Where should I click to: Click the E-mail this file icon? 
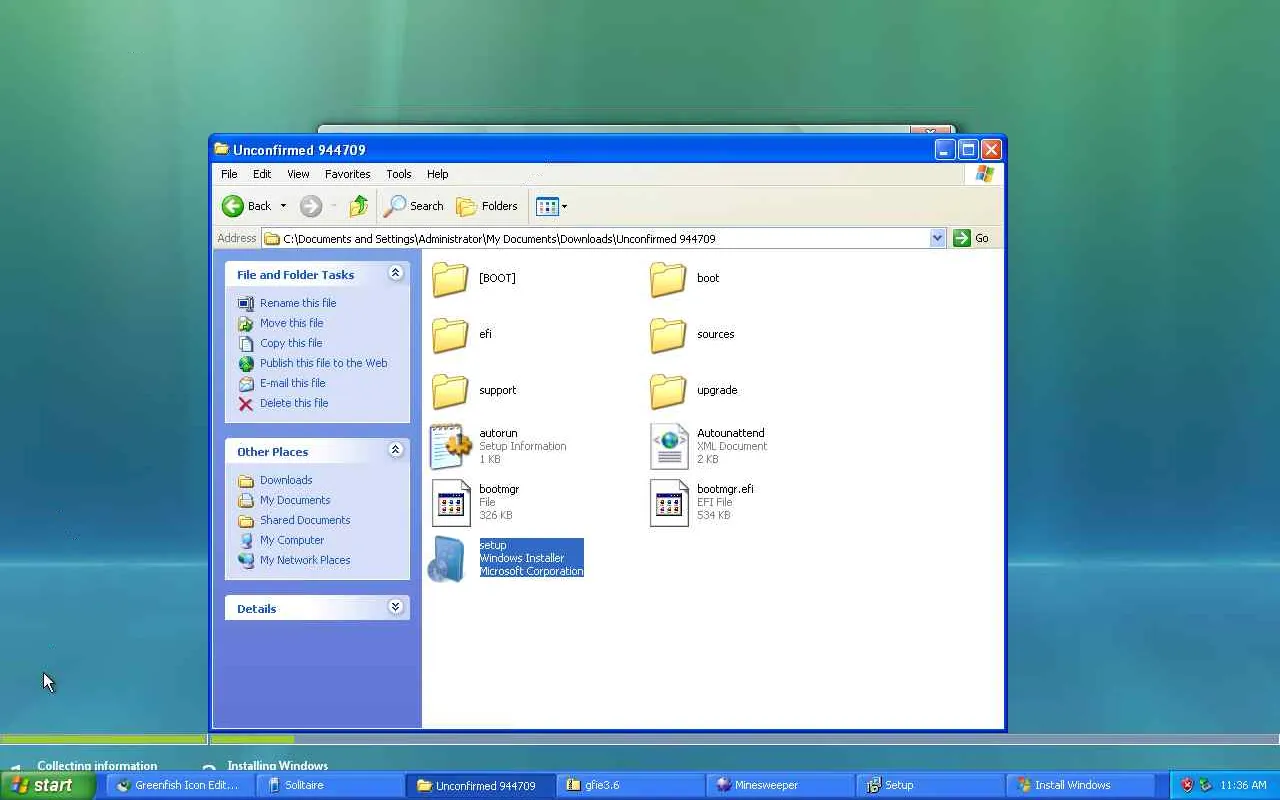tap(246, 383)
